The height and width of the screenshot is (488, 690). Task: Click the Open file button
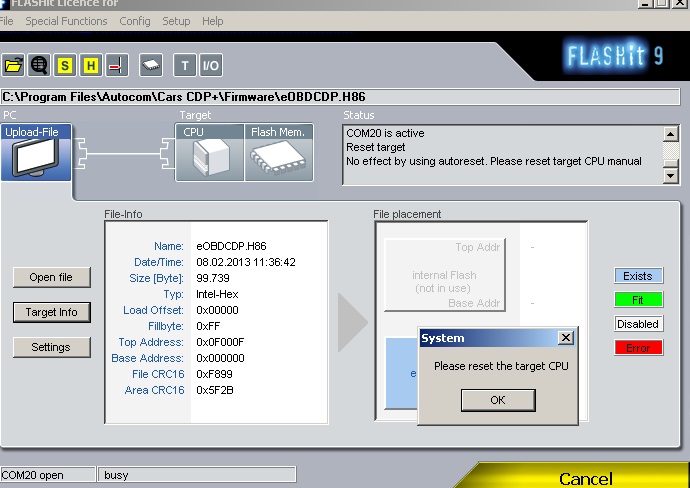51,277
